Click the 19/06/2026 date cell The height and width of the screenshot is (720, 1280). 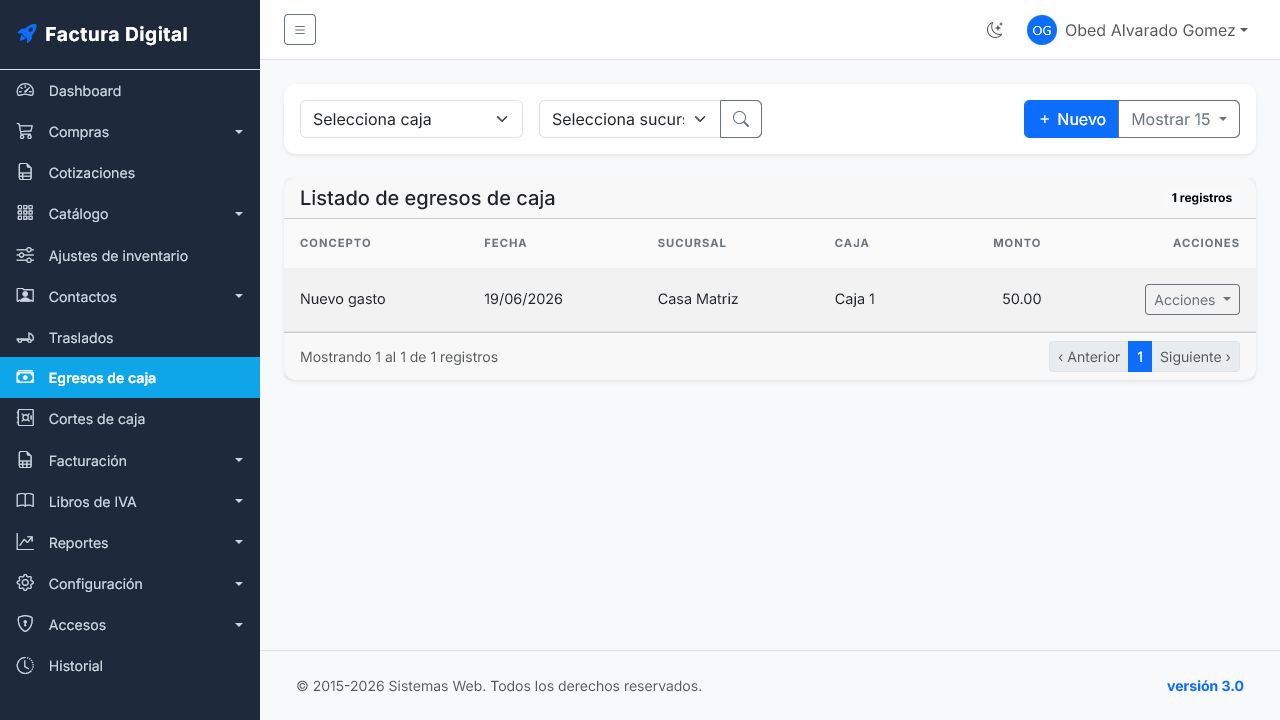coord(523,299)
